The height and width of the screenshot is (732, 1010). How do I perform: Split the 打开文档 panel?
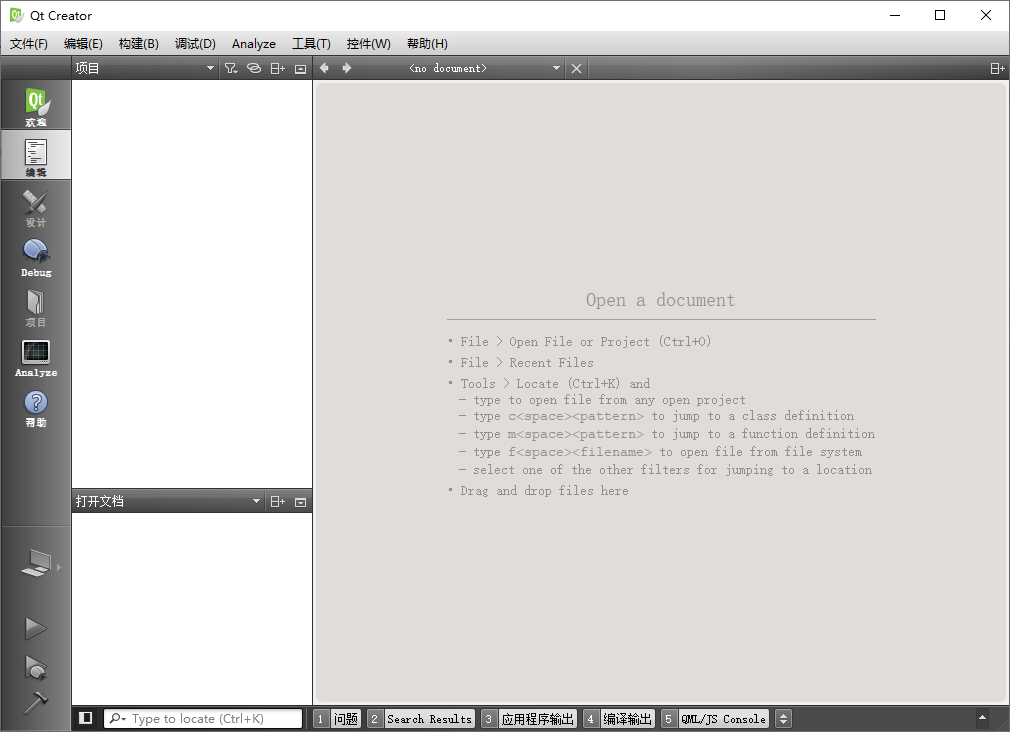click(278, 502)
